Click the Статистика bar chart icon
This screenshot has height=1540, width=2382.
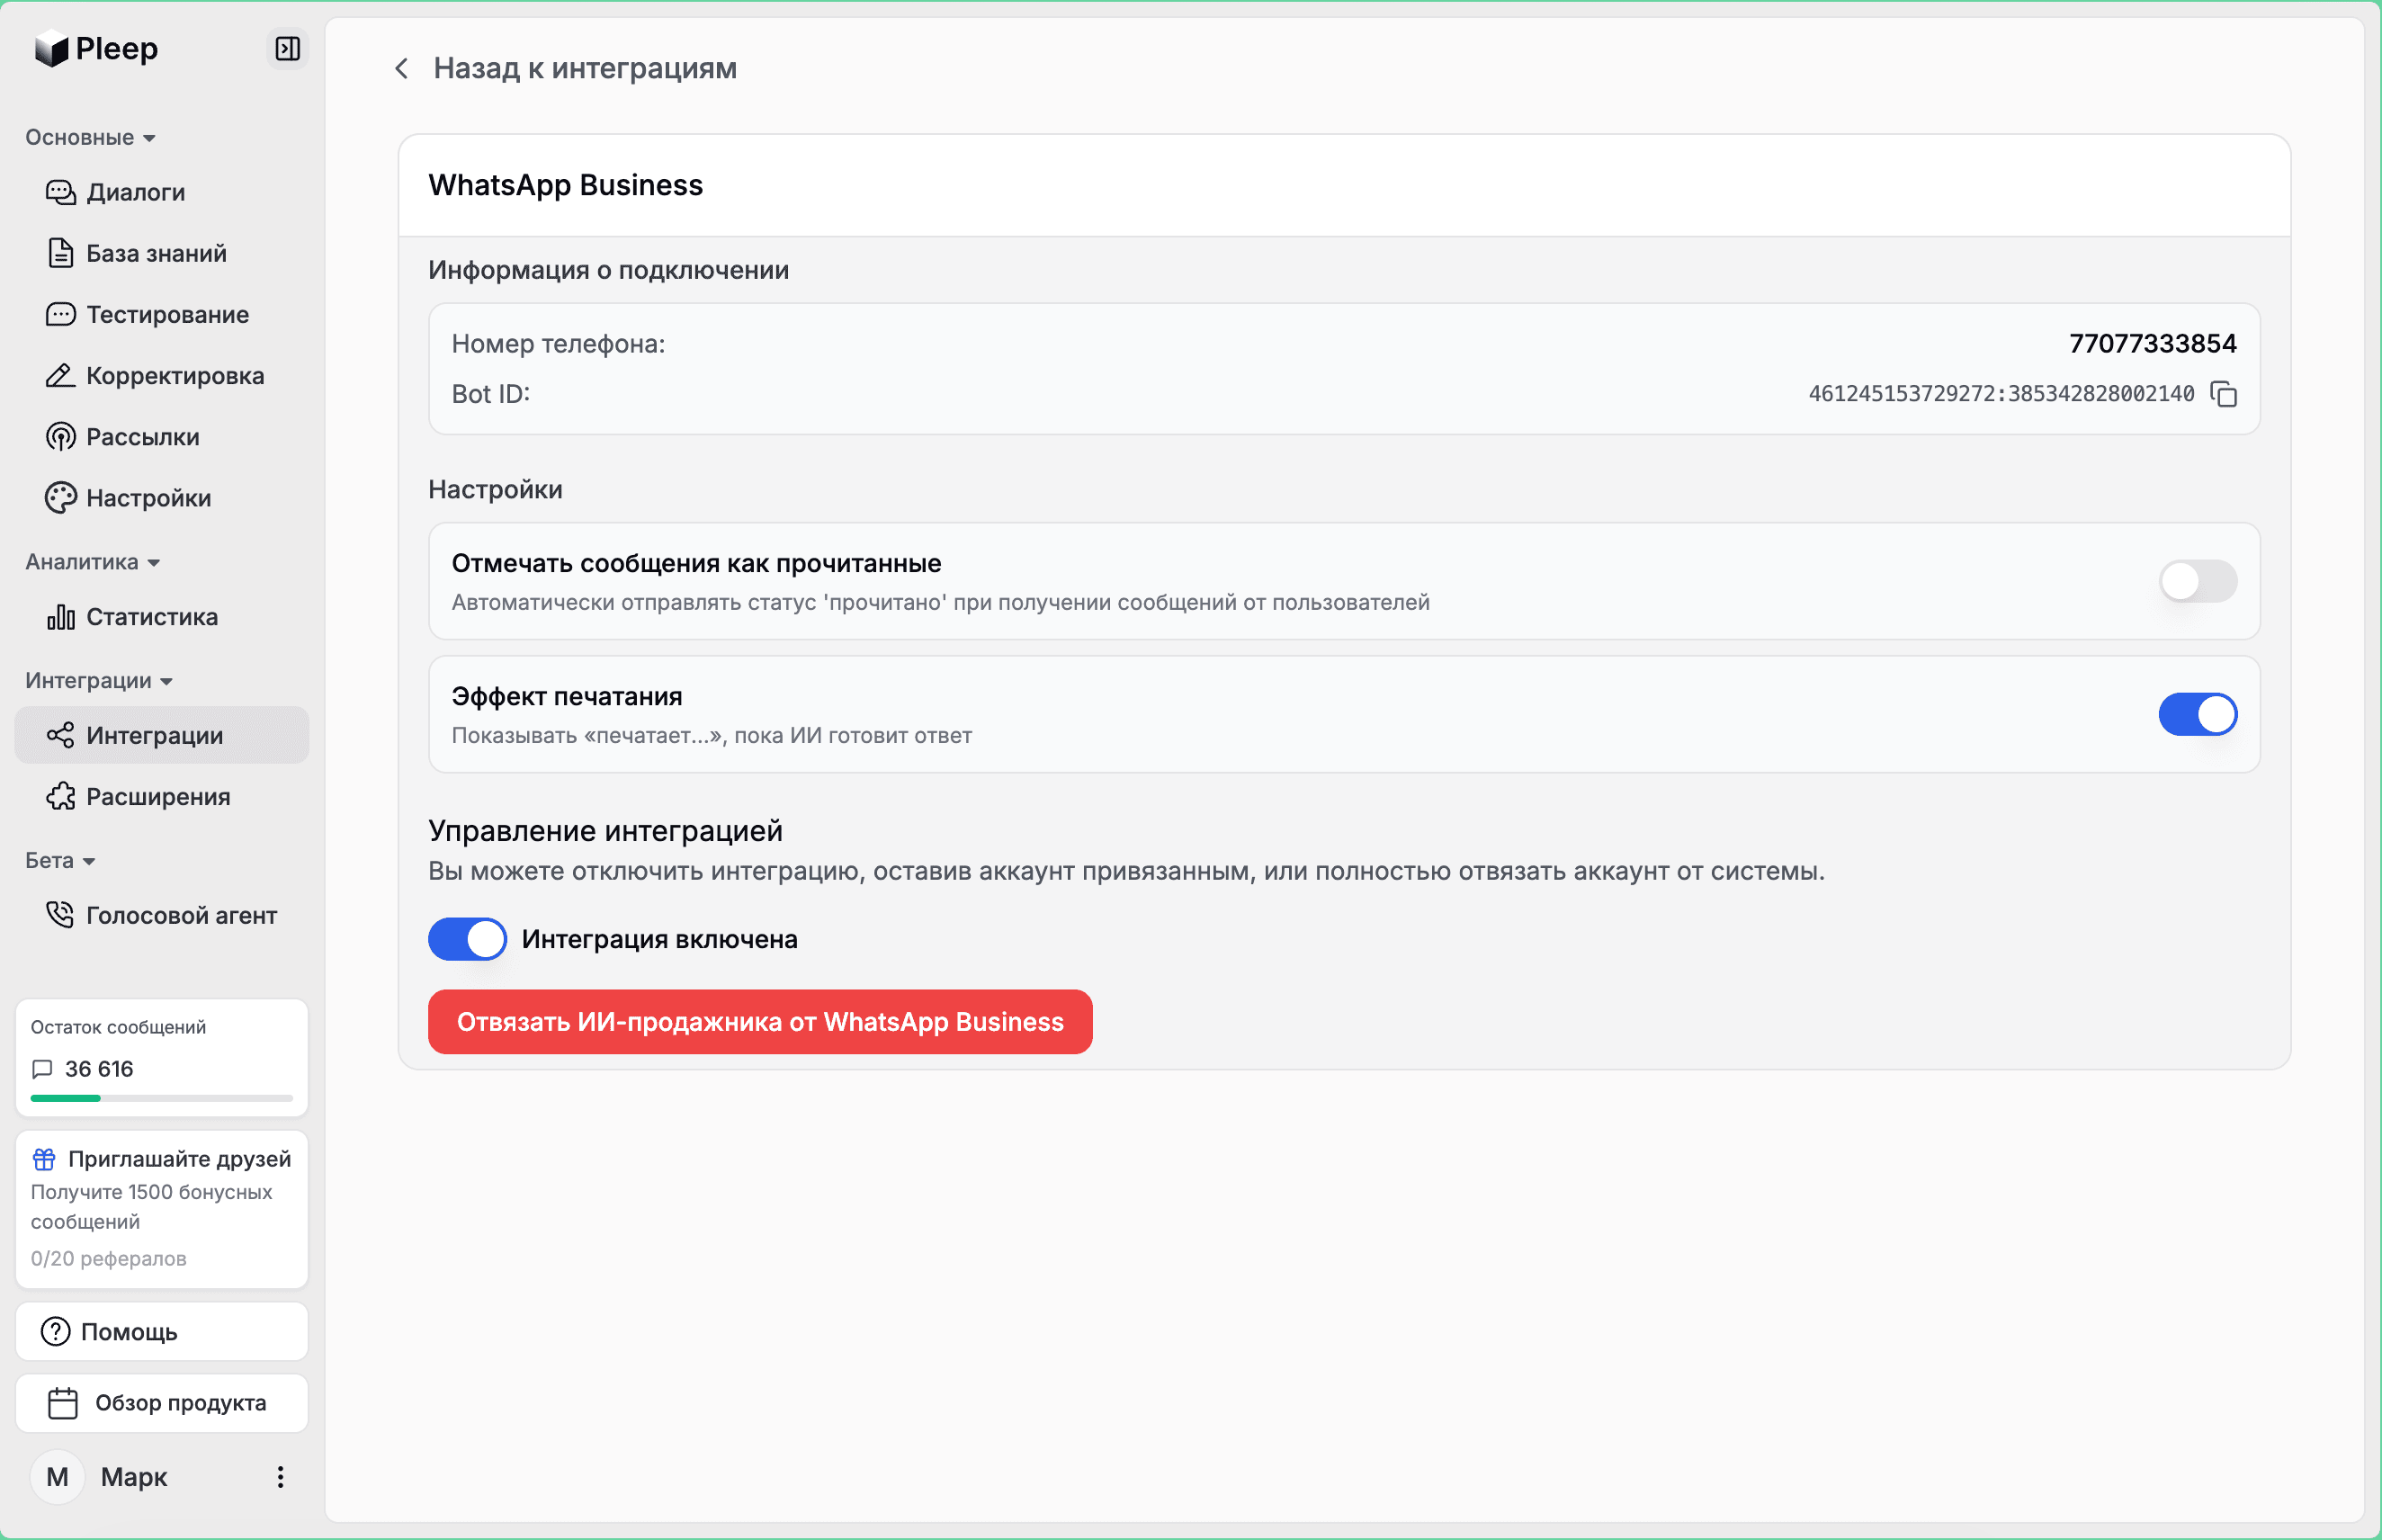(60, 617)
